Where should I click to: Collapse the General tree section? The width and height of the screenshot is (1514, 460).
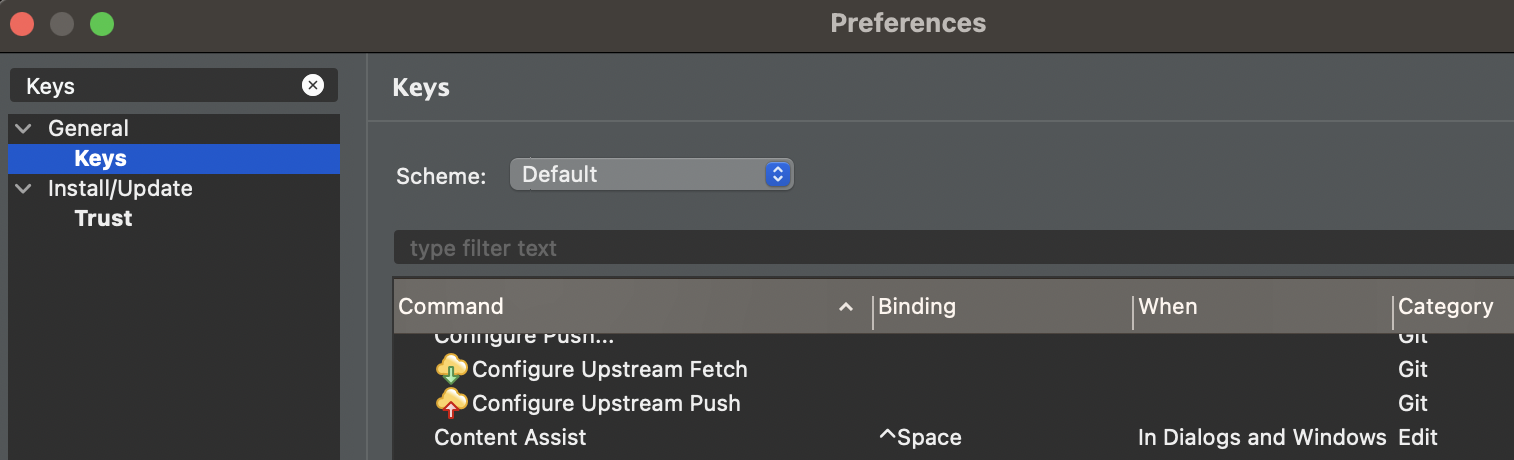coord(24,129)
